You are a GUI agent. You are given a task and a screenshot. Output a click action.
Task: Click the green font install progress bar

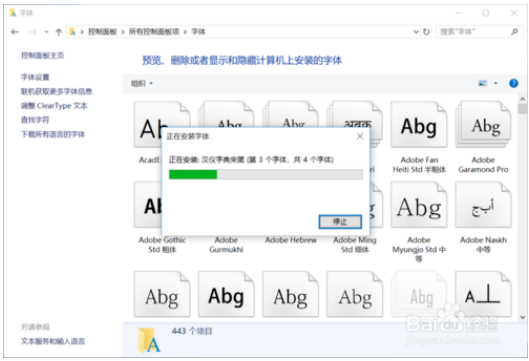pos(266,174)
